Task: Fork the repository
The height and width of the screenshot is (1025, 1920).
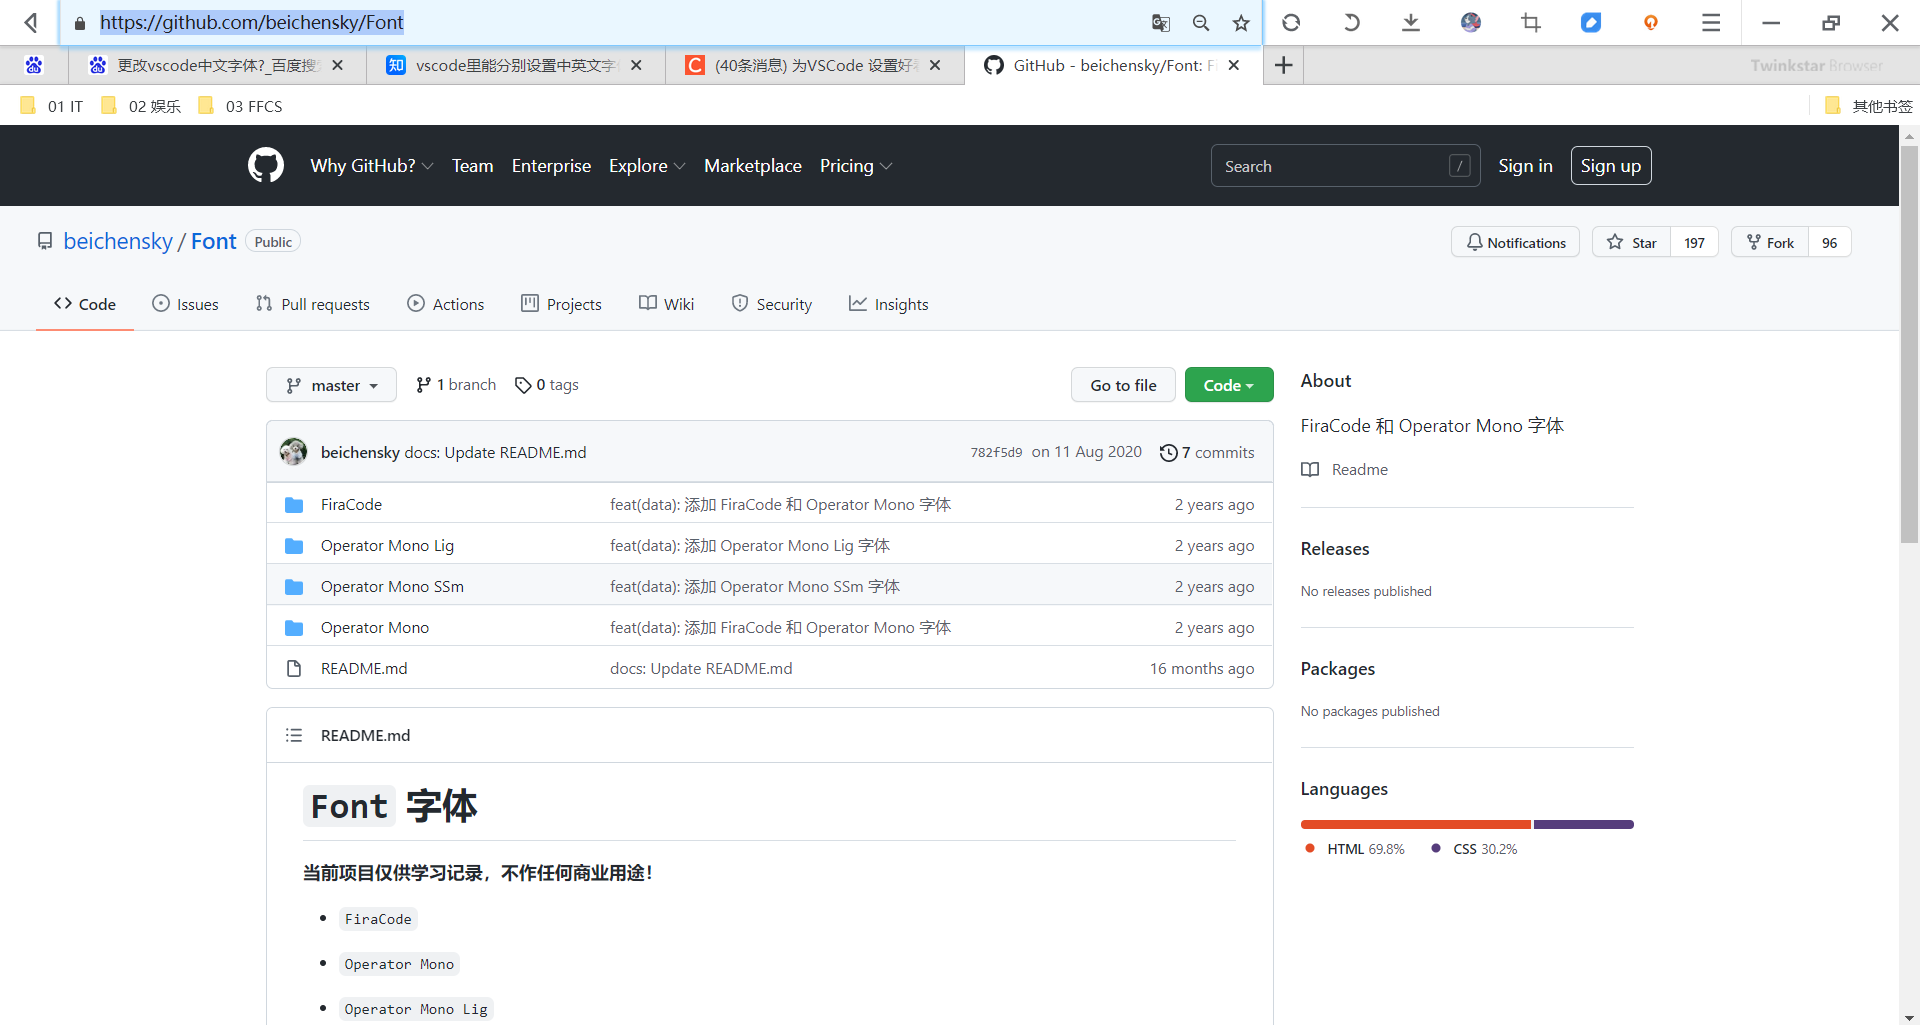Action: 1770,242
